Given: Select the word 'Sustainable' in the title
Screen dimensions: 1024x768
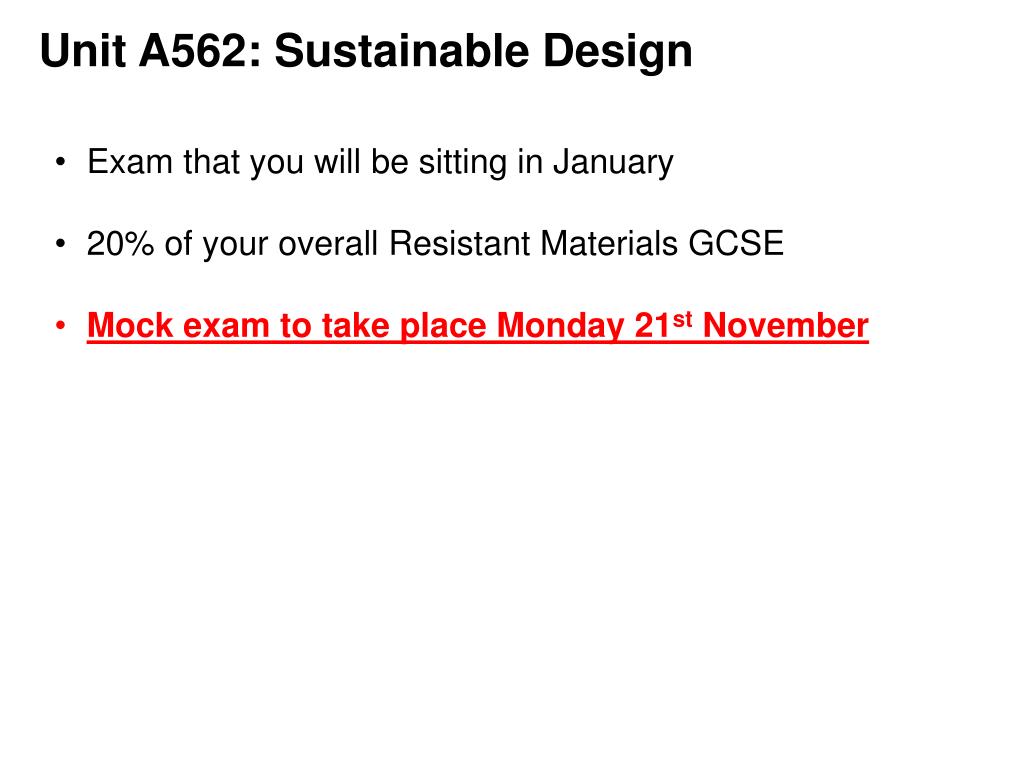Looking at the screenshot, I should (x=401, y=50).
